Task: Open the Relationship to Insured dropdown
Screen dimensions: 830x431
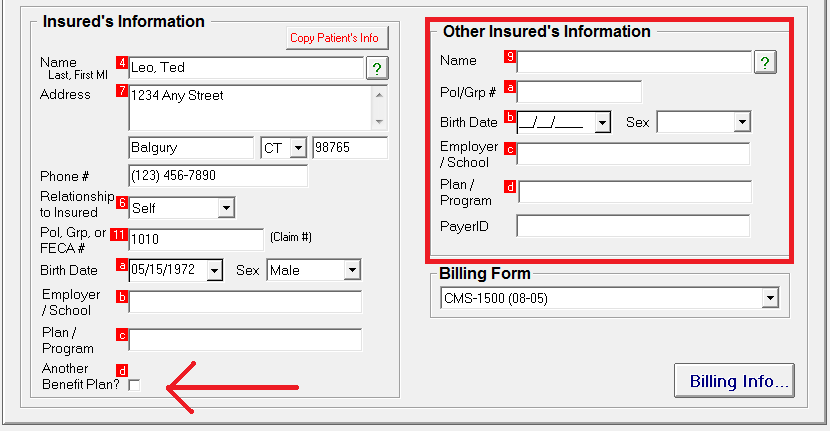Action: [x=226, y=208]
